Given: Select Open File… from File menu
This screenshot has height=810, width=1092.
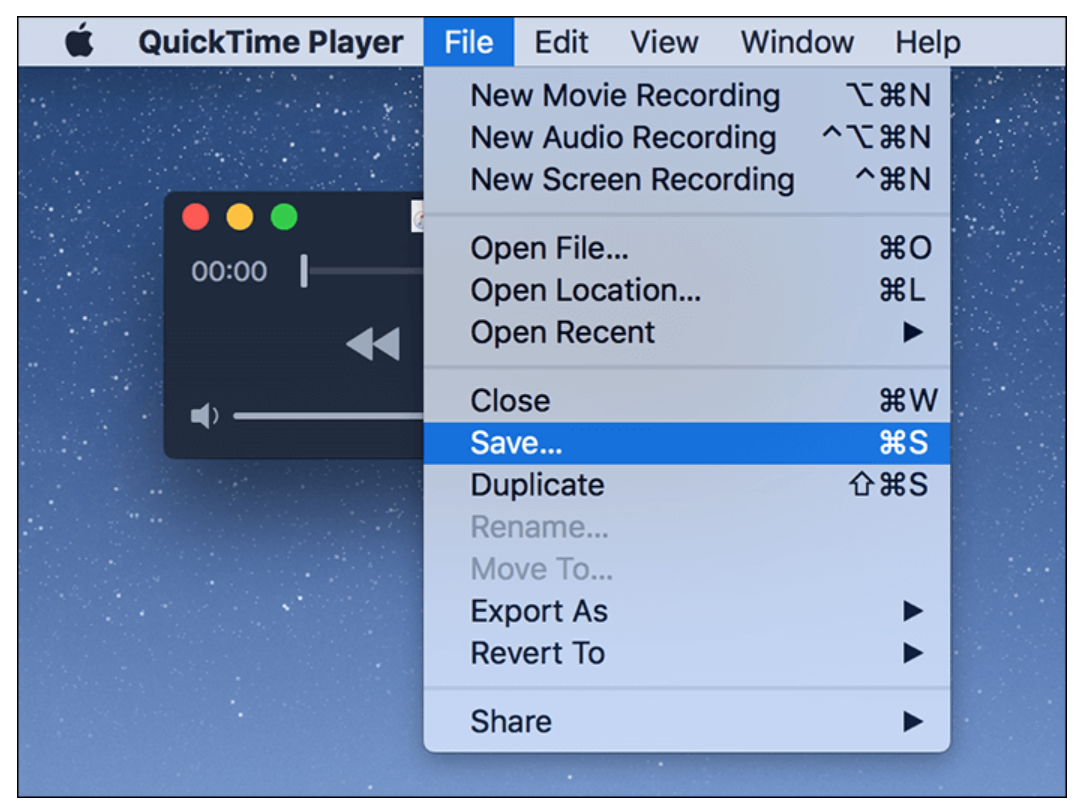Looking at the screenshot, I should (x=687, y=248).
